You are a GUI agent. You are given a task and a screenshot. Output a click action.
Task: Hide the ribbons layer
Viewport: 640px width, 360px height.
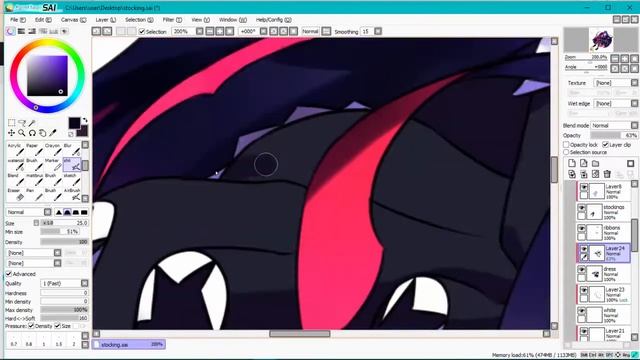582,229
